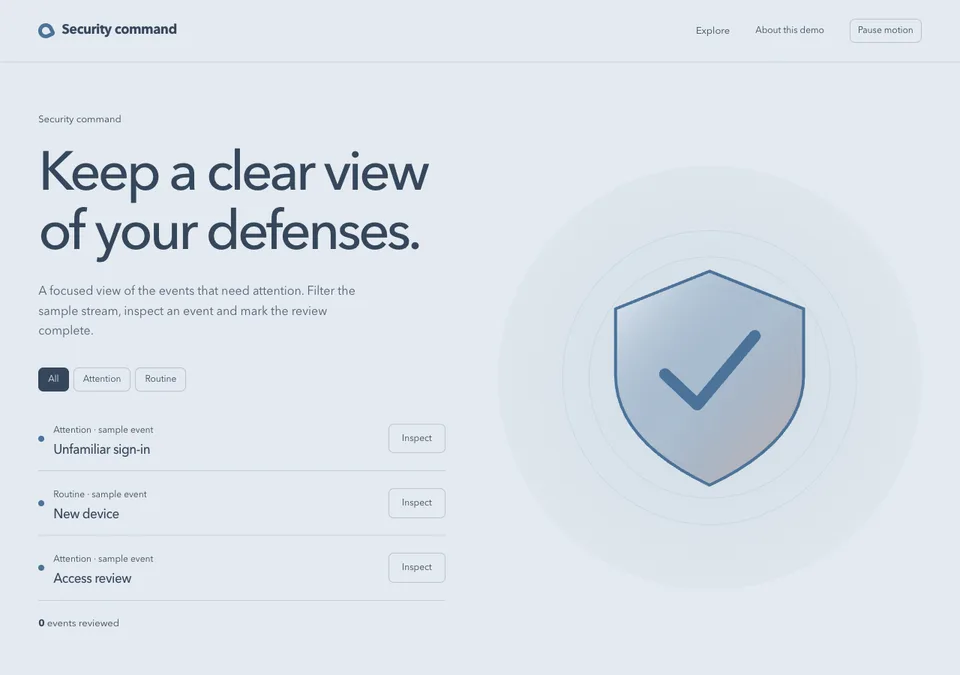960x675 pixels.
Task: Click the Security command logo icon
Action: click(x=47, y=30)
